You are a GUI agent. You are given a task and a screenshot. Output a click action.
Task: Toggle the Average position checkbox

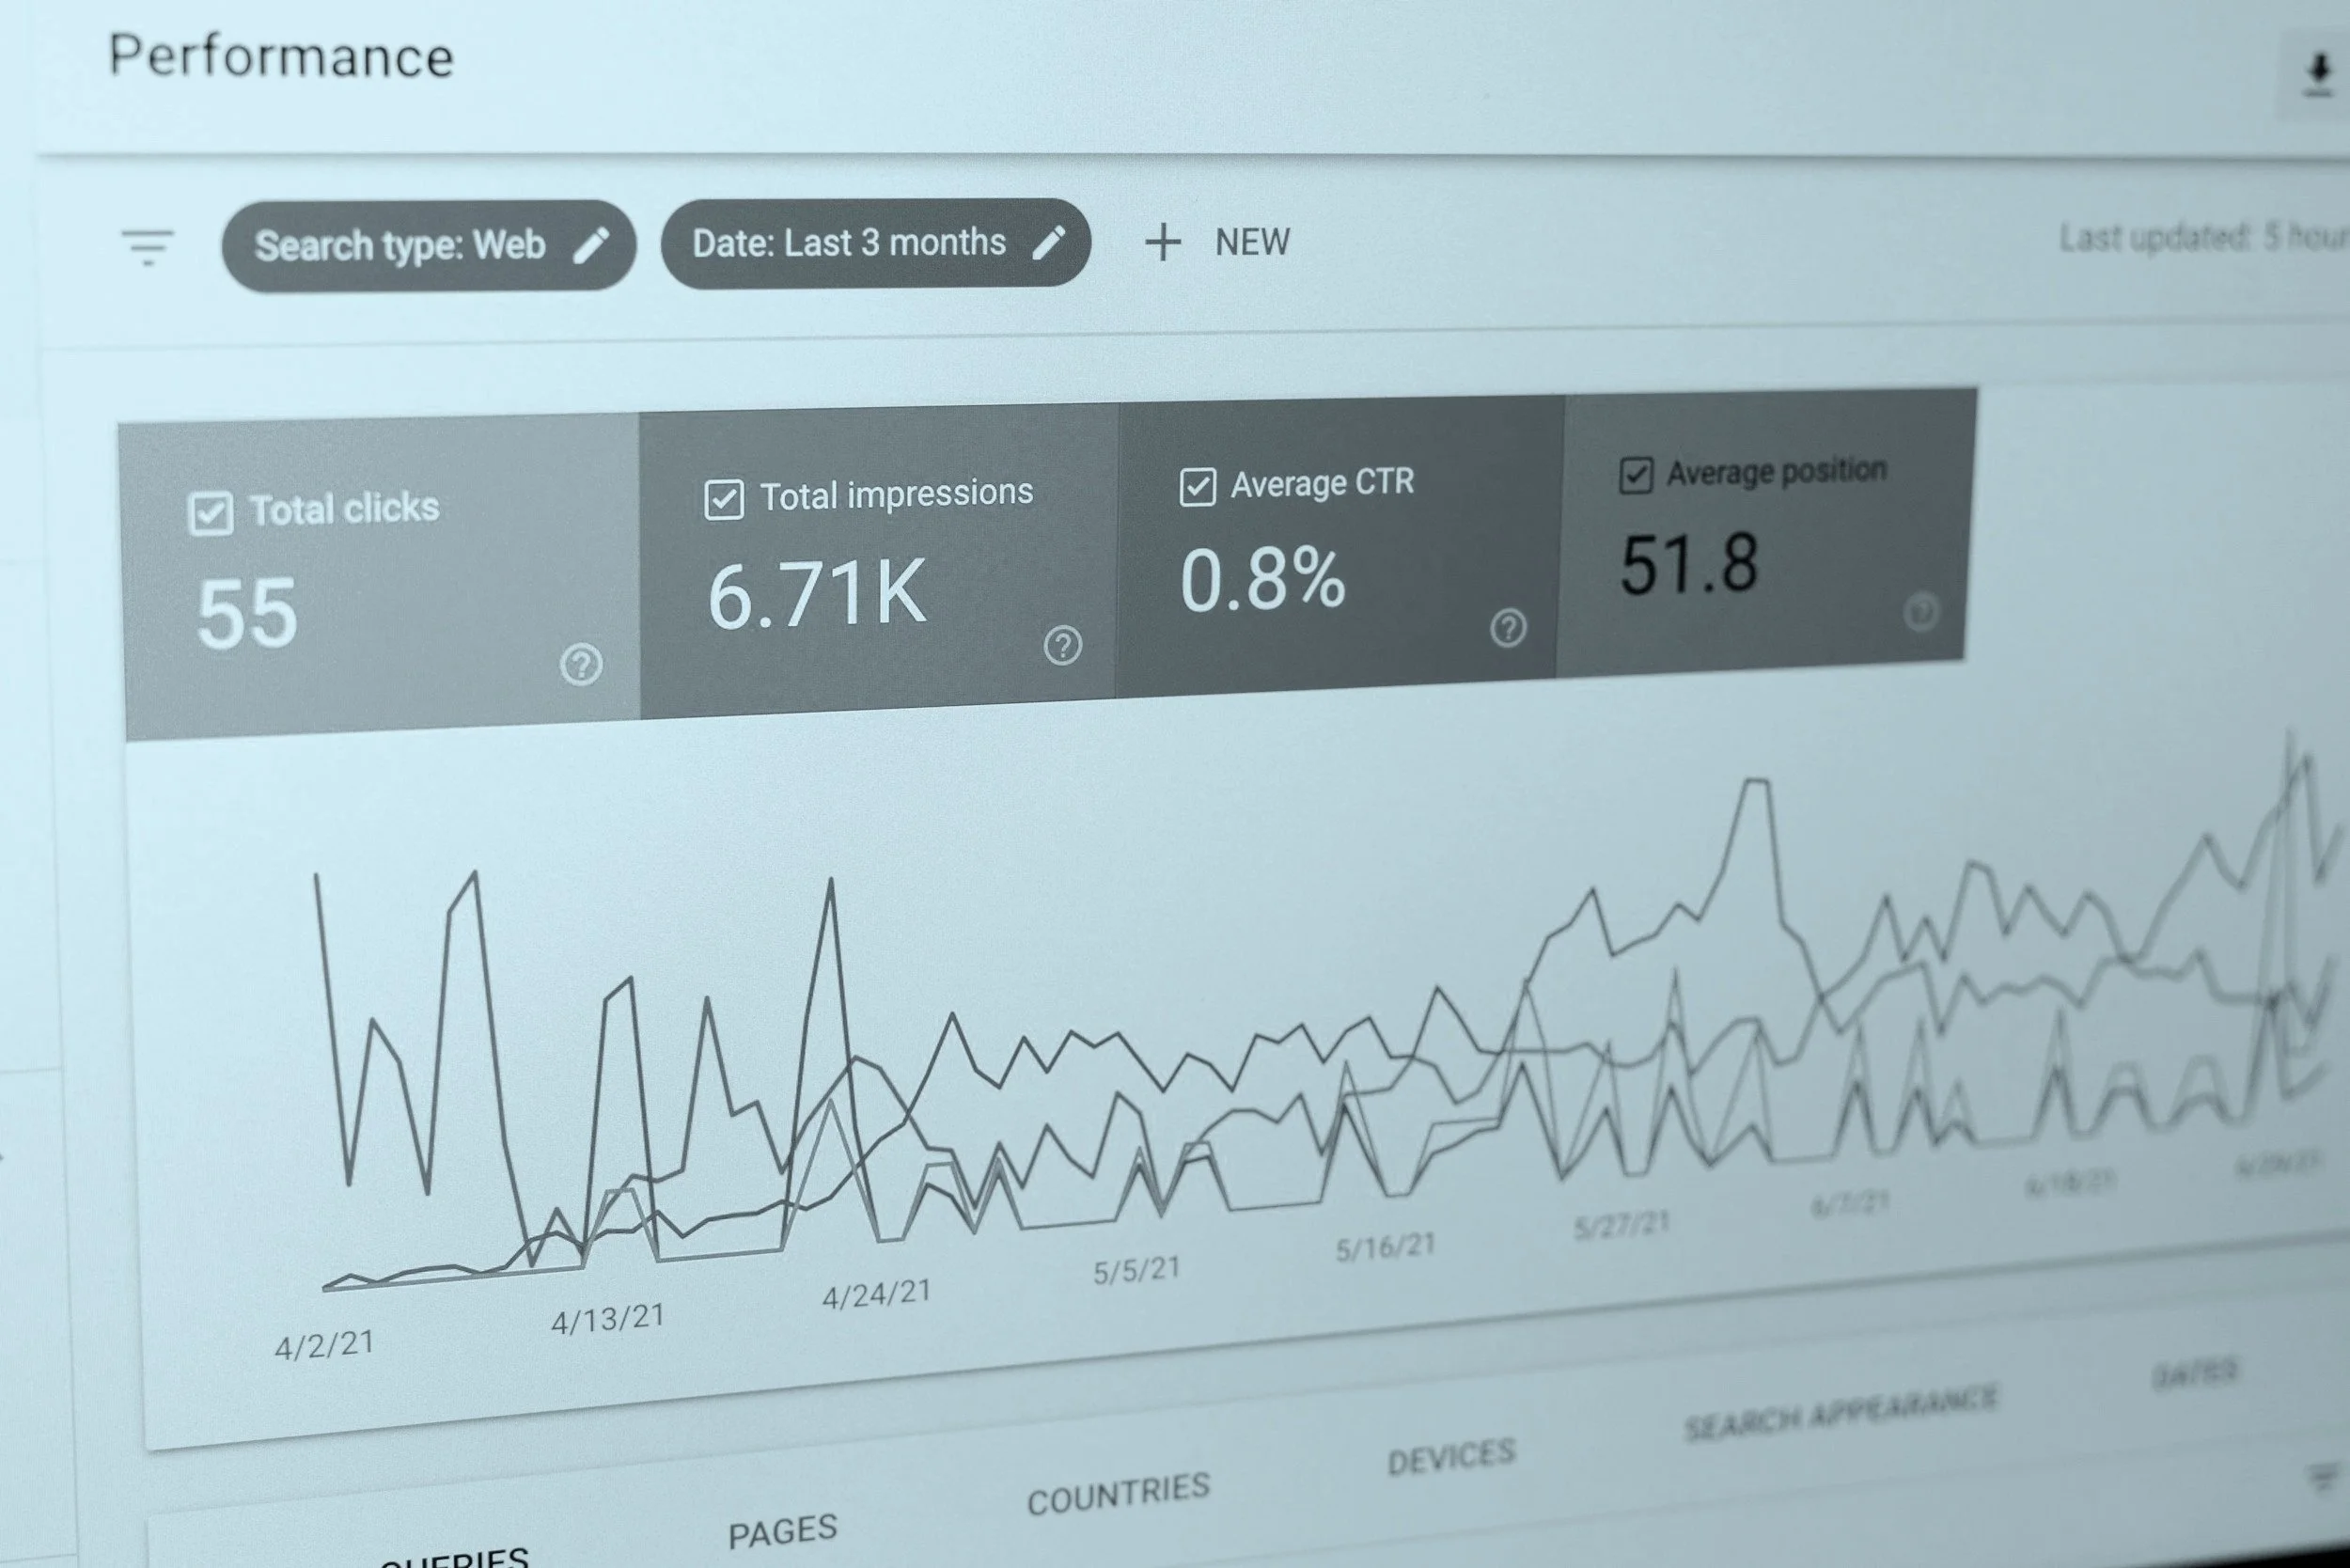pos(1636,475)
